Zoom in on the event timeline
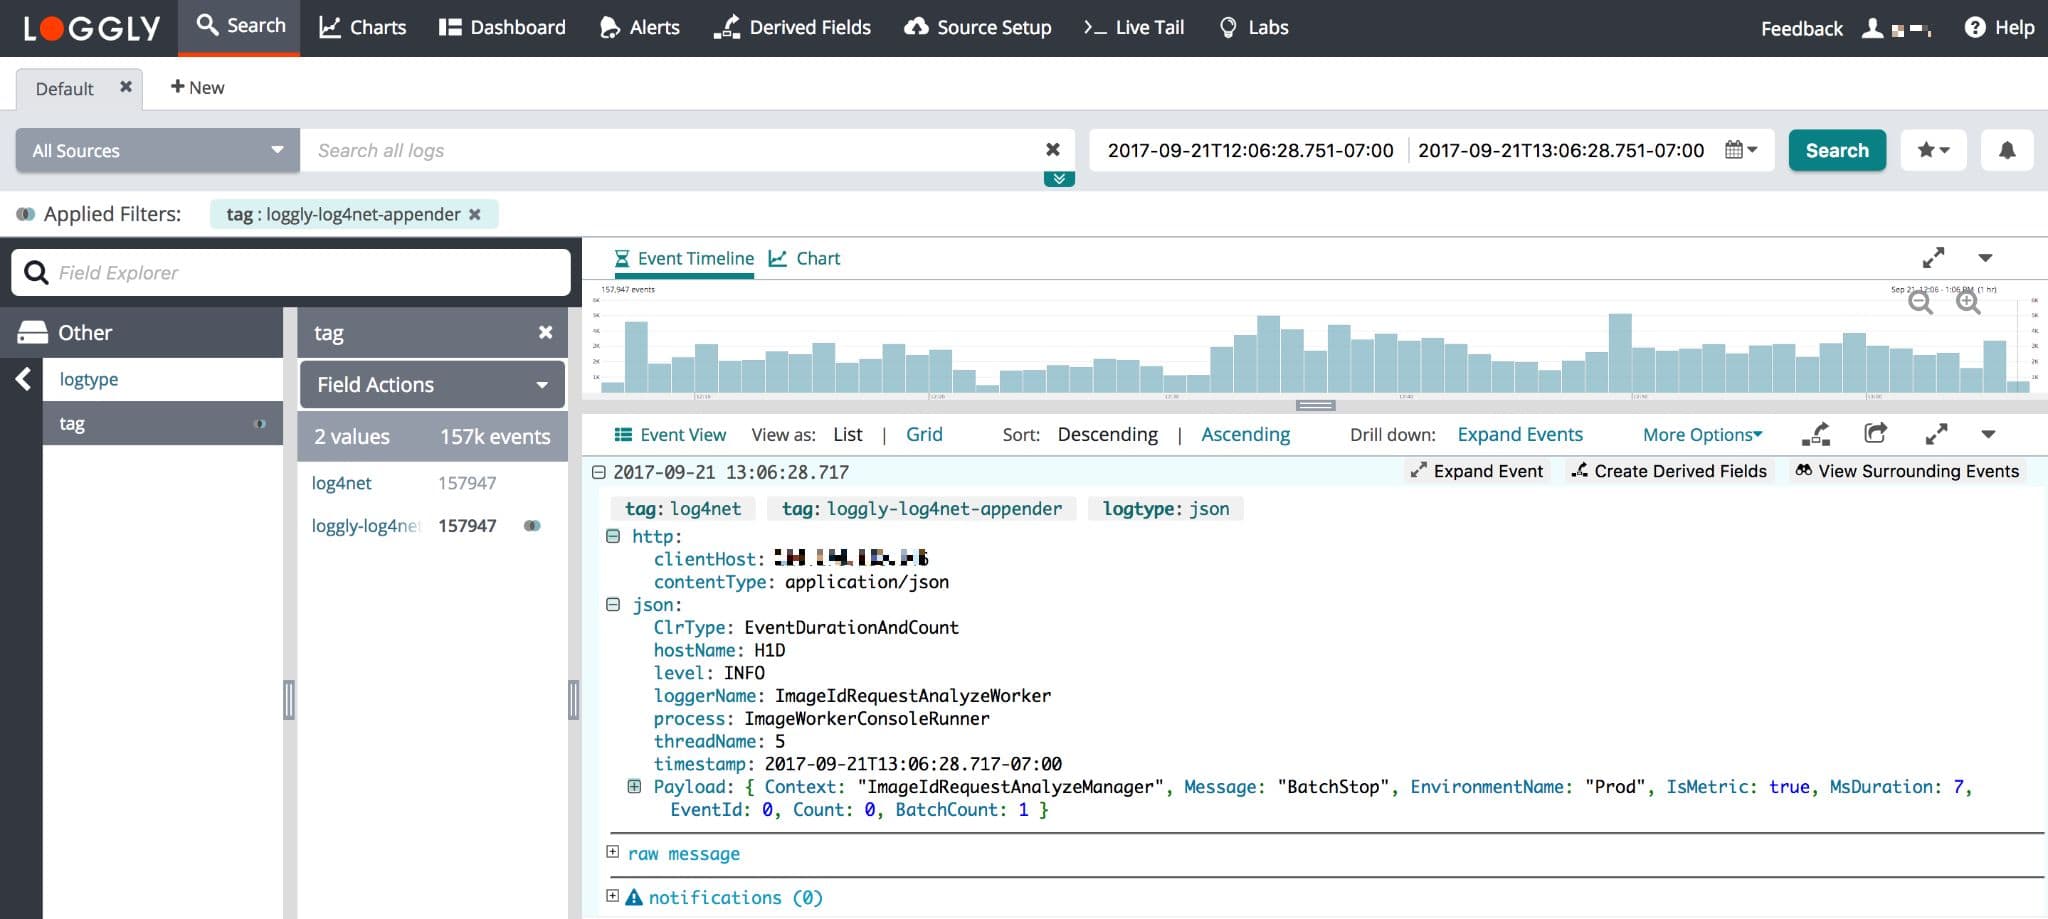Image resolution: width=2048 pixels, height=919 pixels. pyautogui.click(x=1968, y=302)
